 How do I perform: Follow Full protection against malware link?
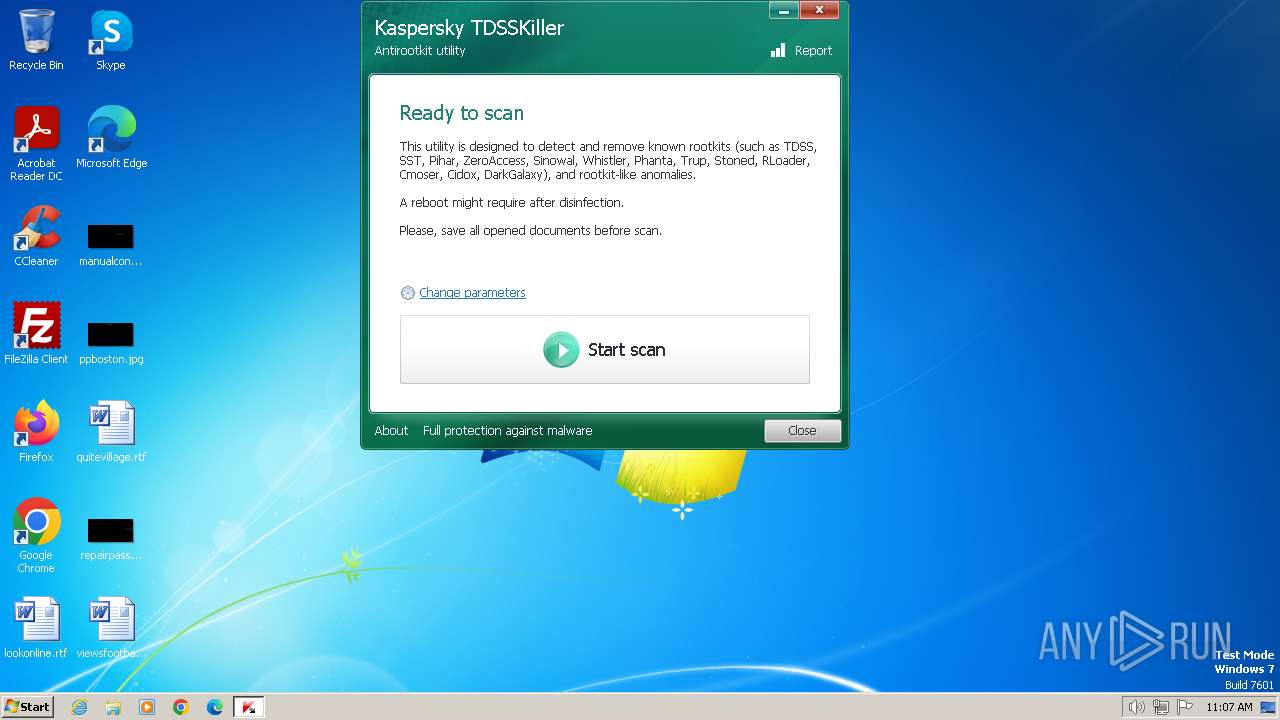507,431
